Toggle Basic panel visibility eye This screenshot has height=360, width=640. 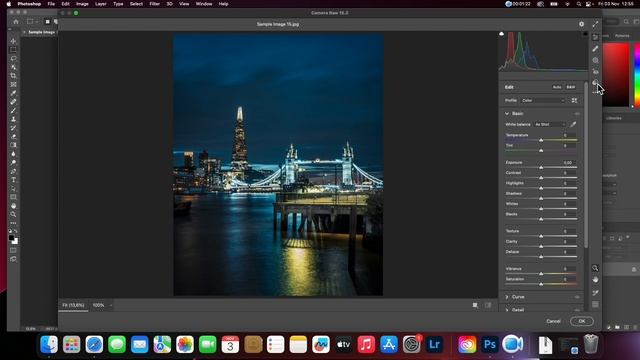pyautogui.click(x=577, y=114)
